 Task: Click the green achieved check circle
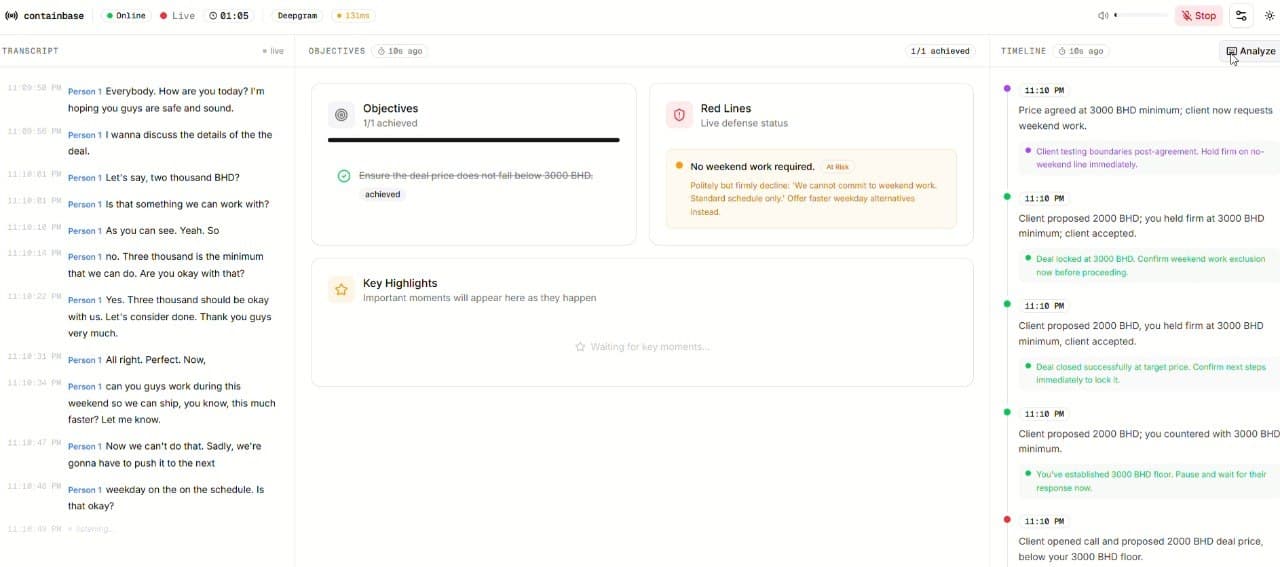click(344, 176)
